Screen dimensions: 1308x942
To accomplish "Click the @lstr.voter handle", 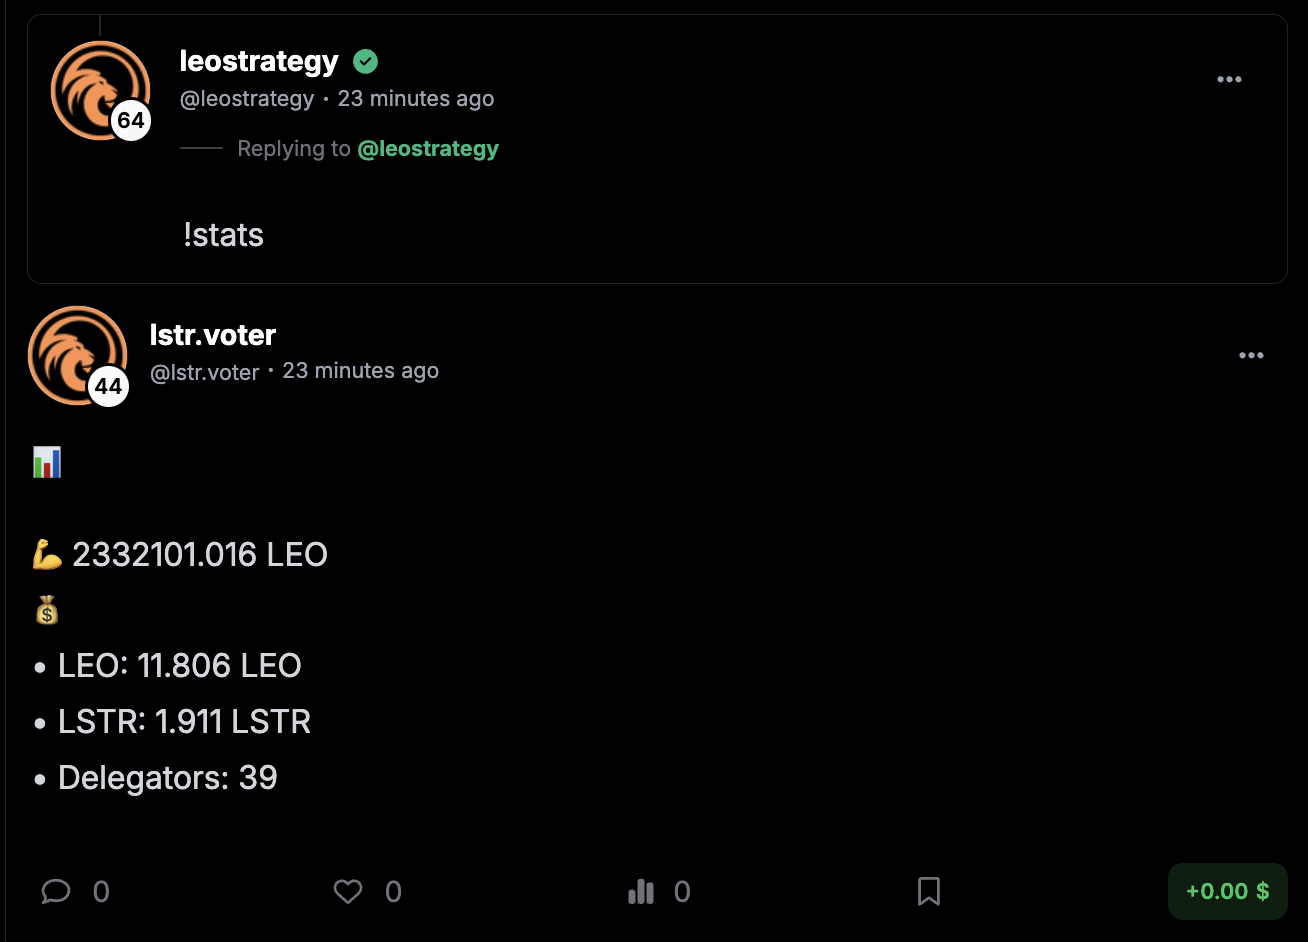I will click(205, 372).
